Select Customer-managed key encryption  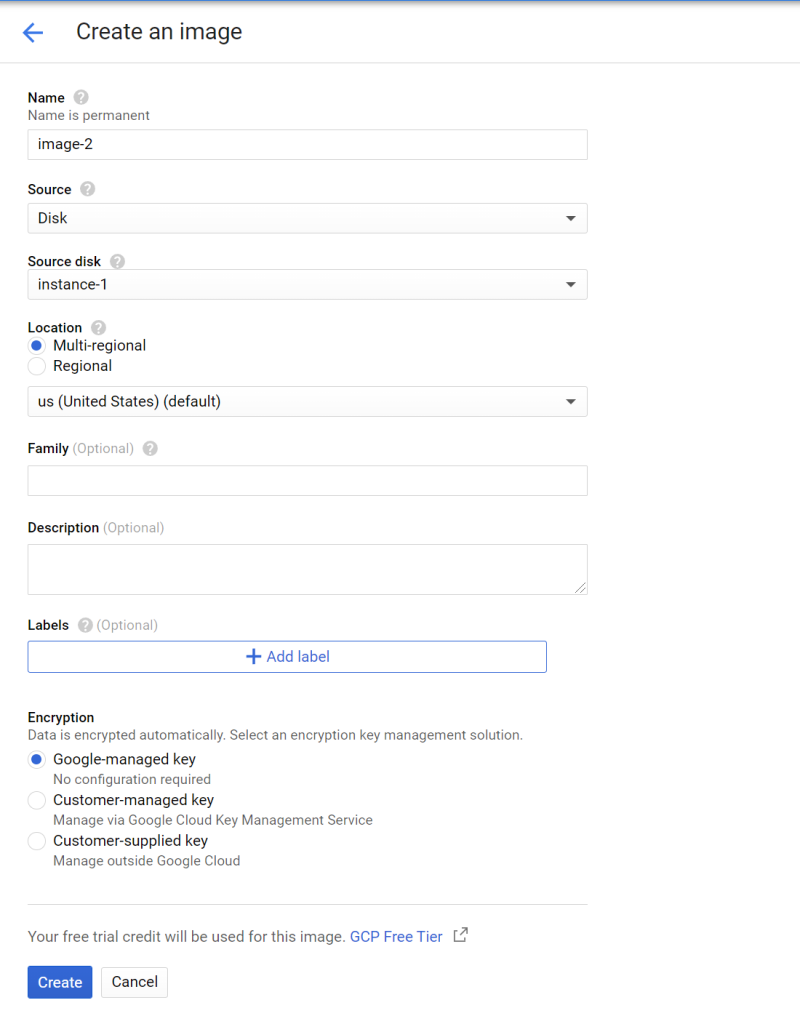coord(37,800)
